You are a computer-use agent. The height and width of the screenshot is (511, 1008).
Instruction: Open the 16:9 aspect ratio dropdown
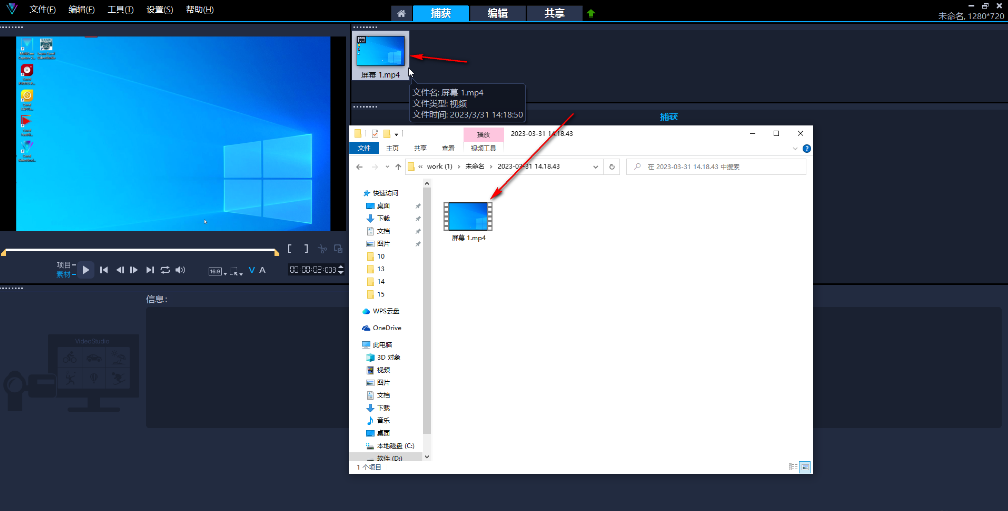(x=216, y=271)
